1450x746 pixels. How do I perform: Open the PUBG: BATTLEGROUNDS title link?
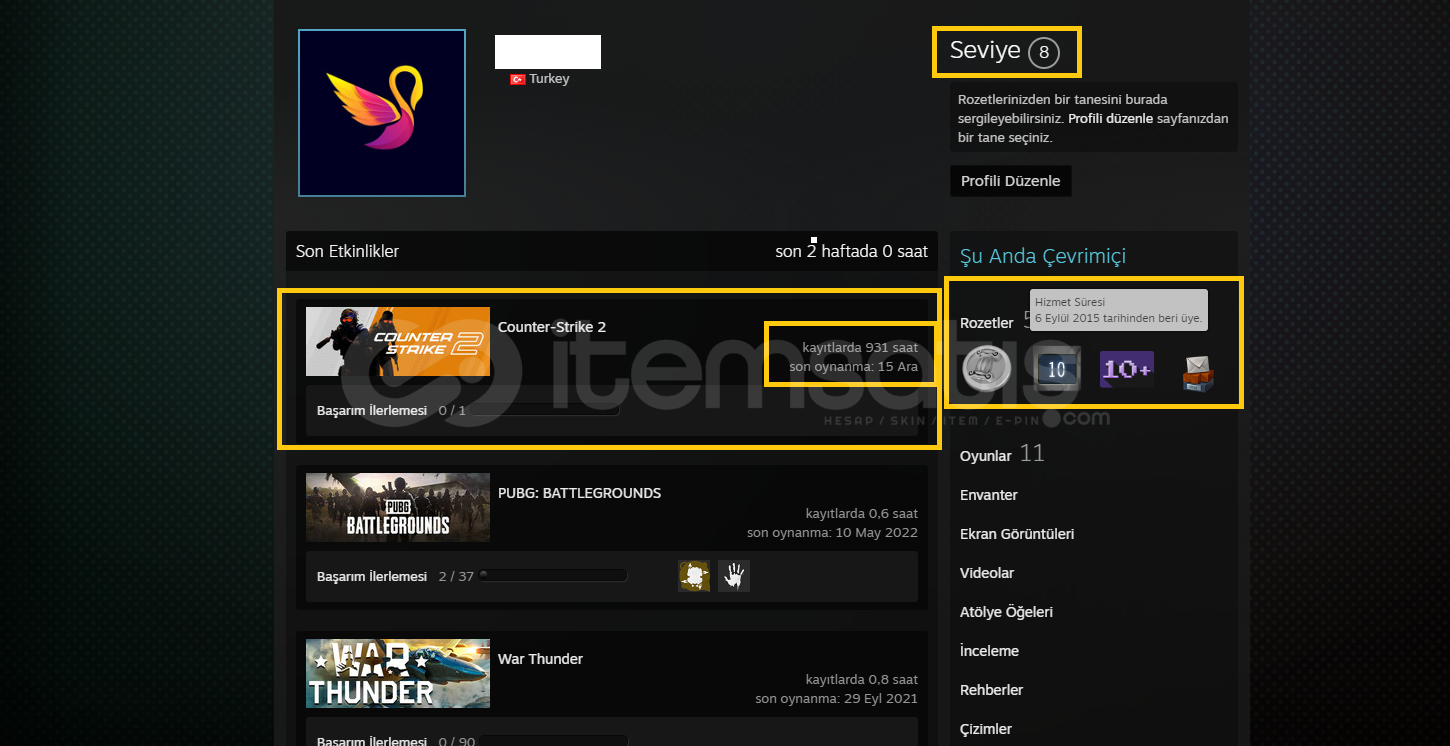(x=580, y=493)
